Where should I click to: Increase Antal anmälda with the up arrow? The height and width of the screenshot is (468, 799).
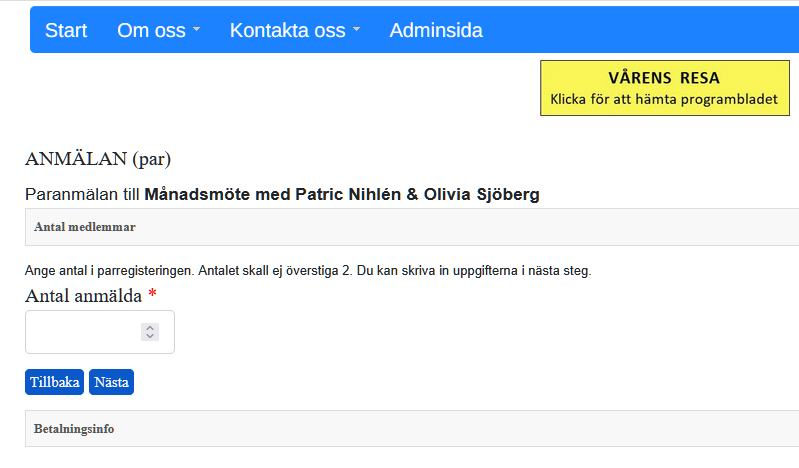[150, 327]
